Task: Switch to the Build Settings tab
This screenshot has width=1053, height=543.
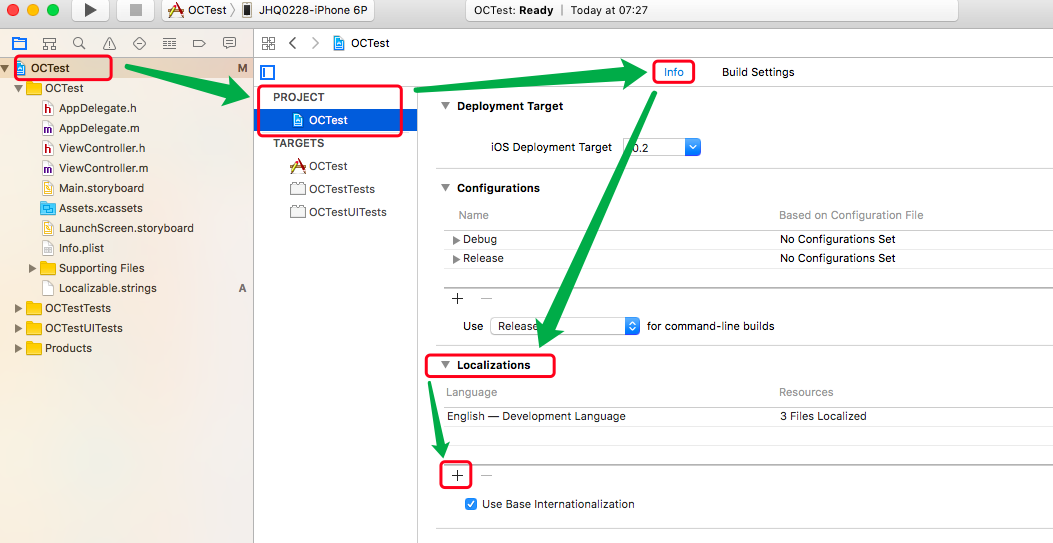Action: (x=758, y=72)
